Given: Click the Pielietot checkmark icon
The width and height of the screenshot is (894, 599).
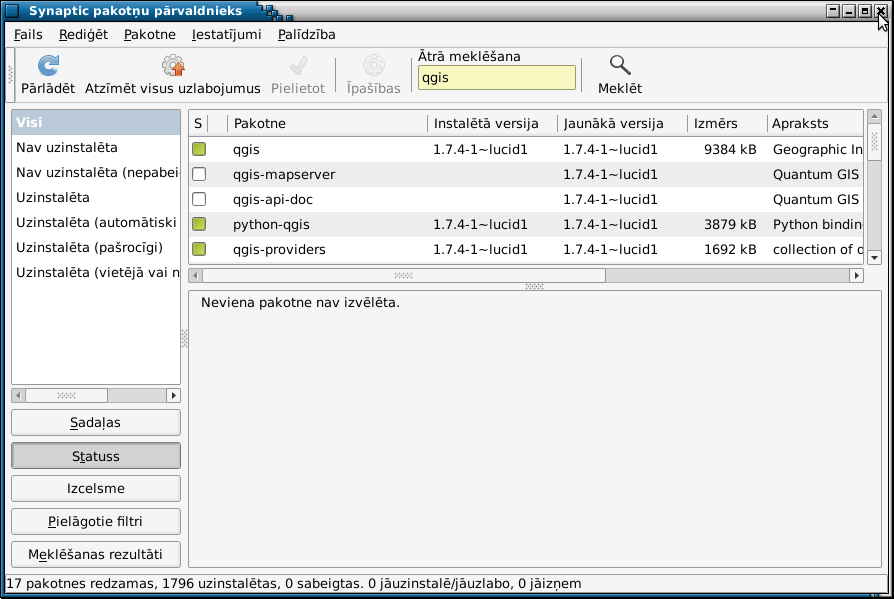Looking at the screenshot, I should tap(298, 66).
